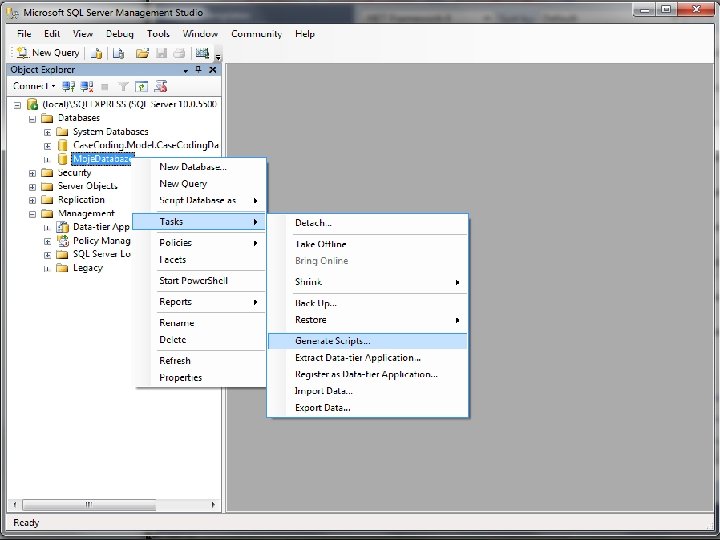
Task: Open the toolbar options dropdown arrow
Action: pos(218,56)
